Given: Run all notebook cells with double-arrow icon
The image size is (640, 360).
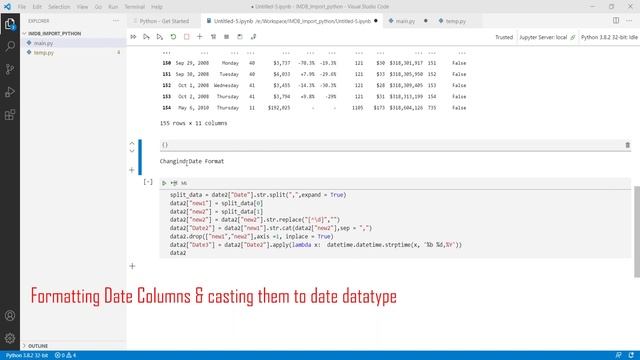Looking at the screenshot, I should click(133, 37).
